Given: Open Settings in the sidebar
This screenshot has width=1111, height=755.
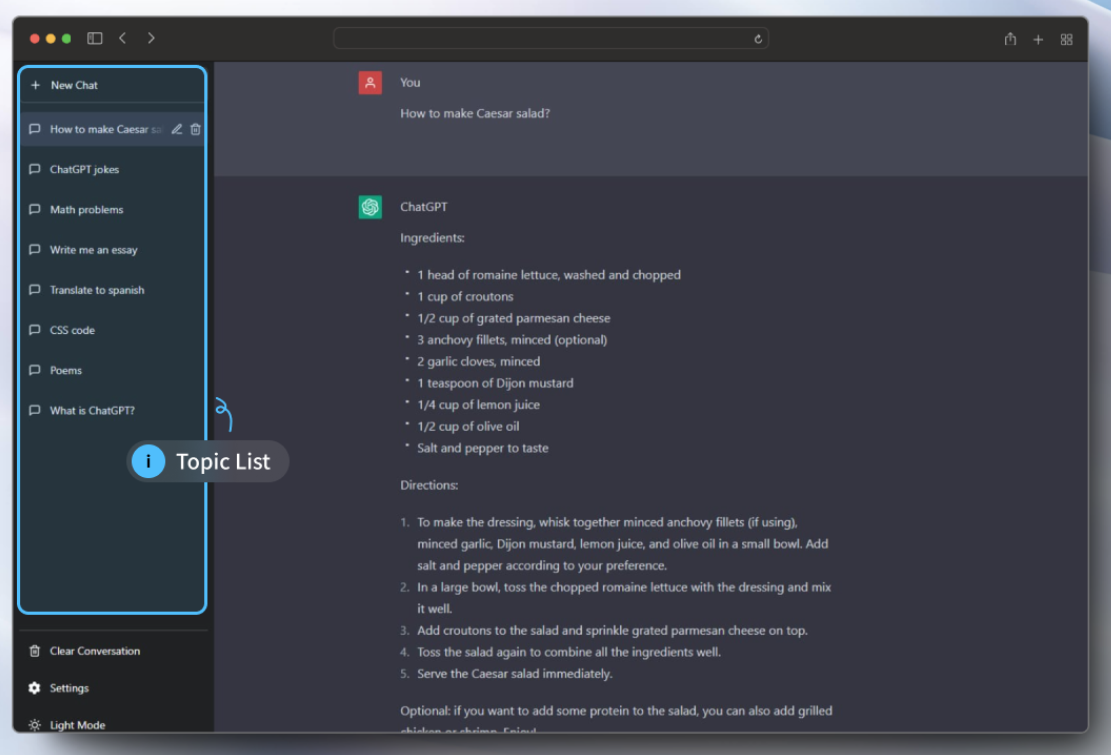Looking at the screenshot, I should pyautogui.click(x=69, y=688).
